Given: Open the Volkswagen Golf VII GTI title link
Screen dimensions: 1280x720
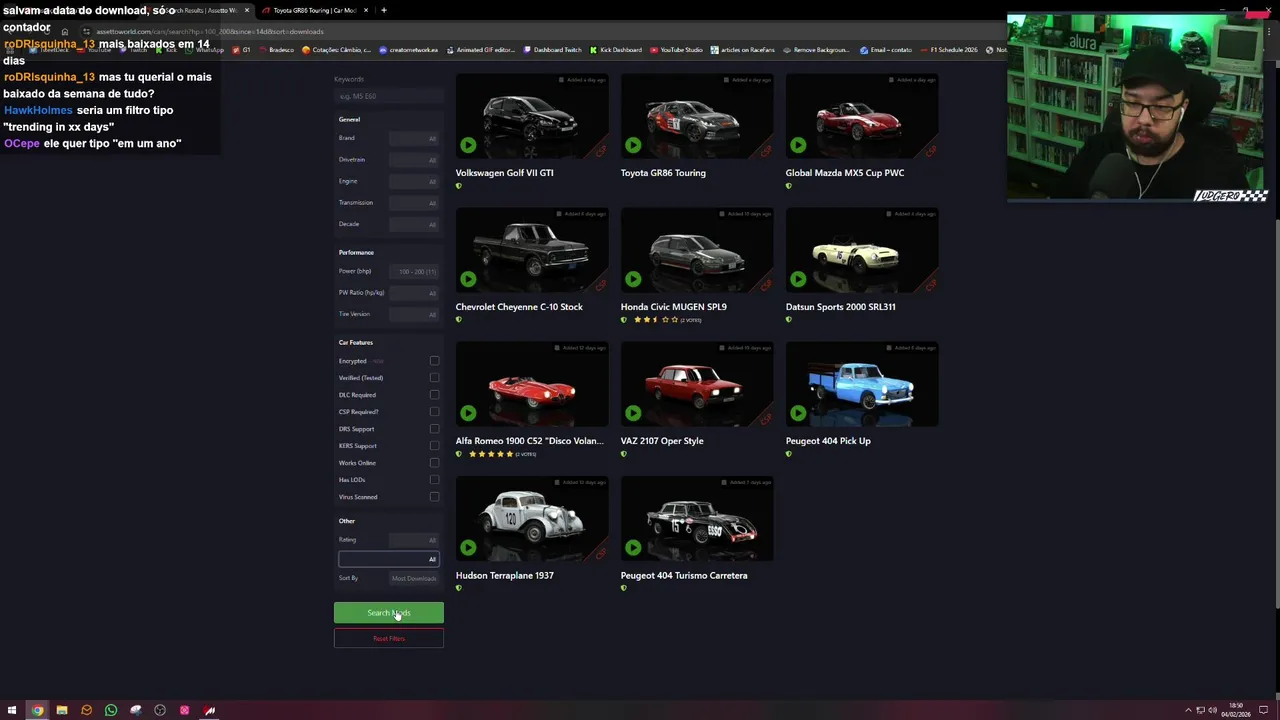Looking at the screenshot, I should [505, 173].
